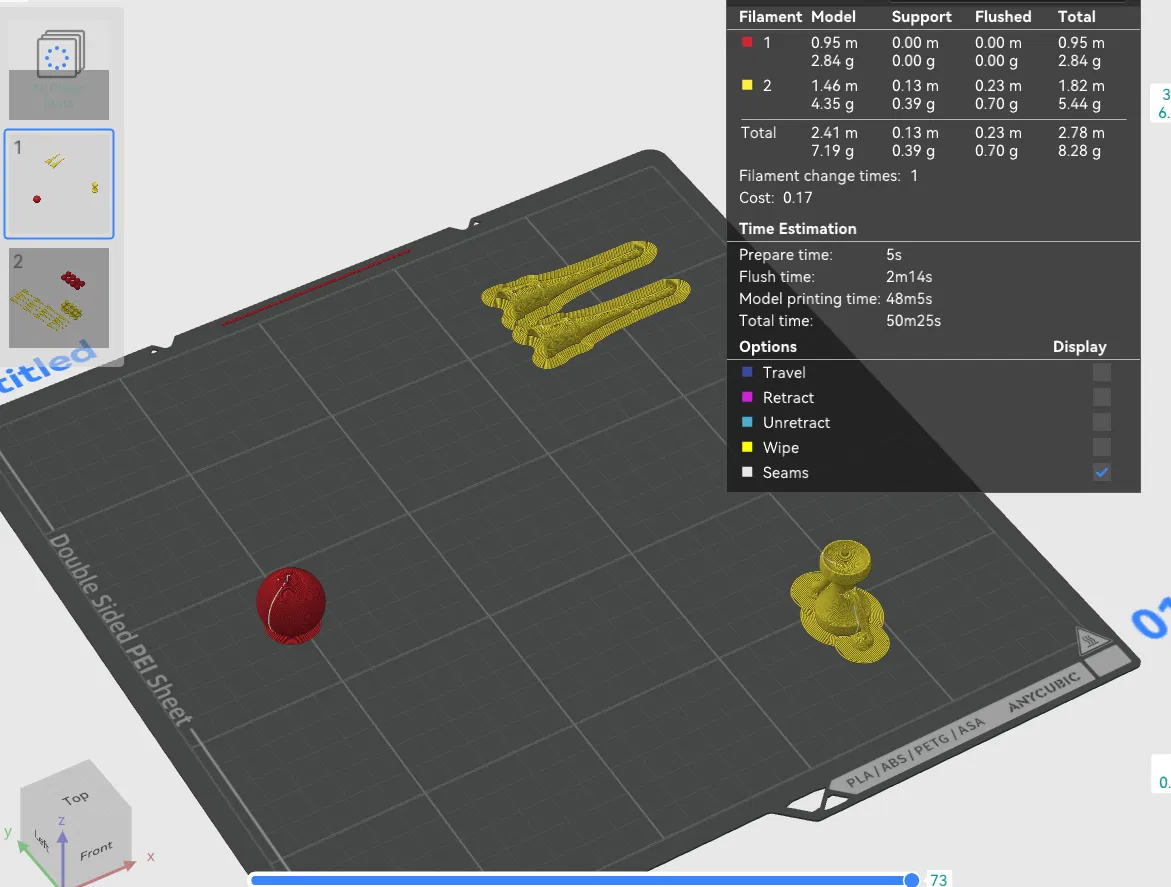Image resolution: width=1171 pixels, height=887 pixels.
Task: Open plate 1 thumbnail
Action: 59,184
